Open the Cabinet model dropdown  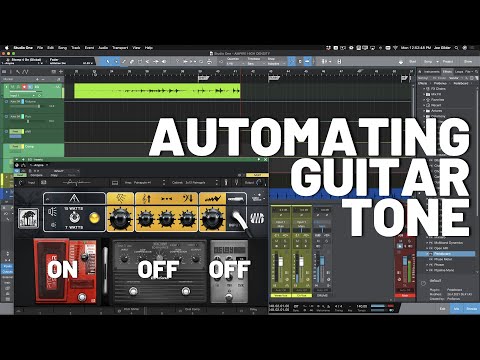pos(195,183)
